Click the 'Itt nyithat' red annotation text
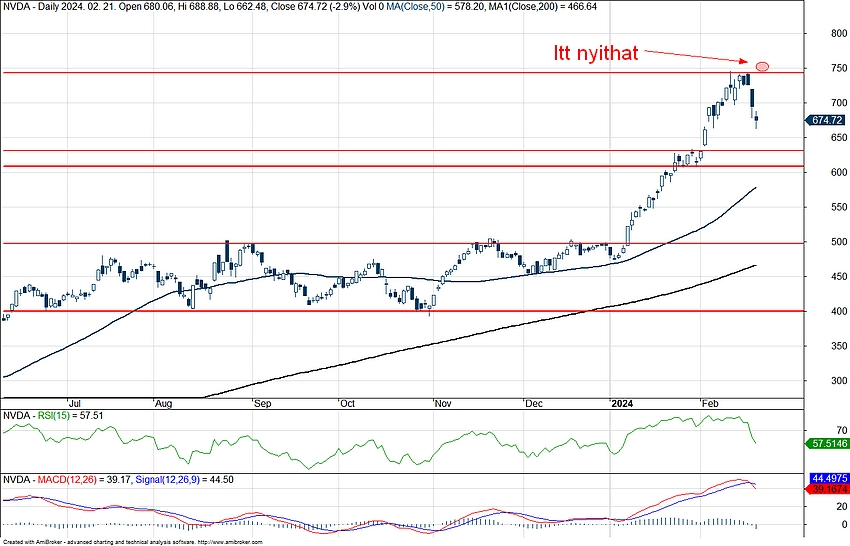Screen dimensions: 850x546 click(596, 53)
